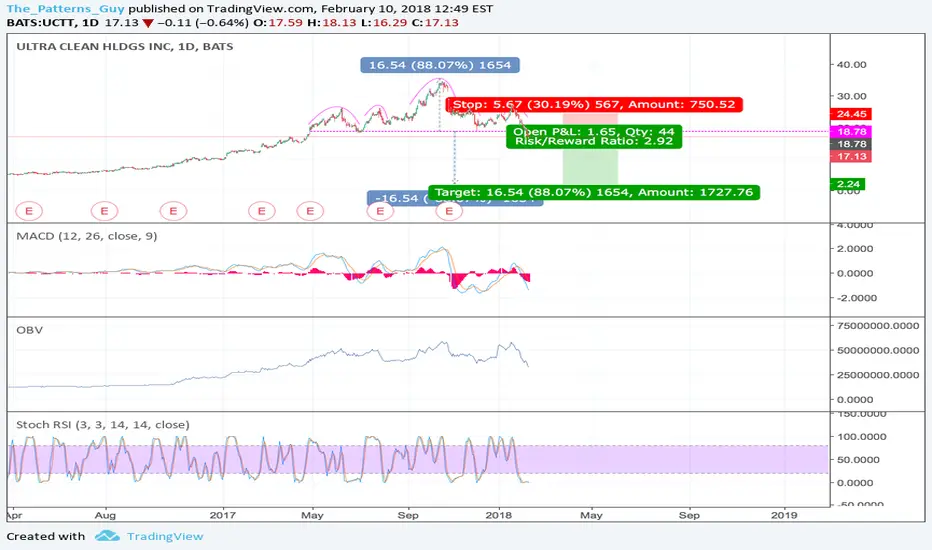
Task: Open the MACD (12, 26, close, 9) indicator label
Action: click(x=87, y=236)
